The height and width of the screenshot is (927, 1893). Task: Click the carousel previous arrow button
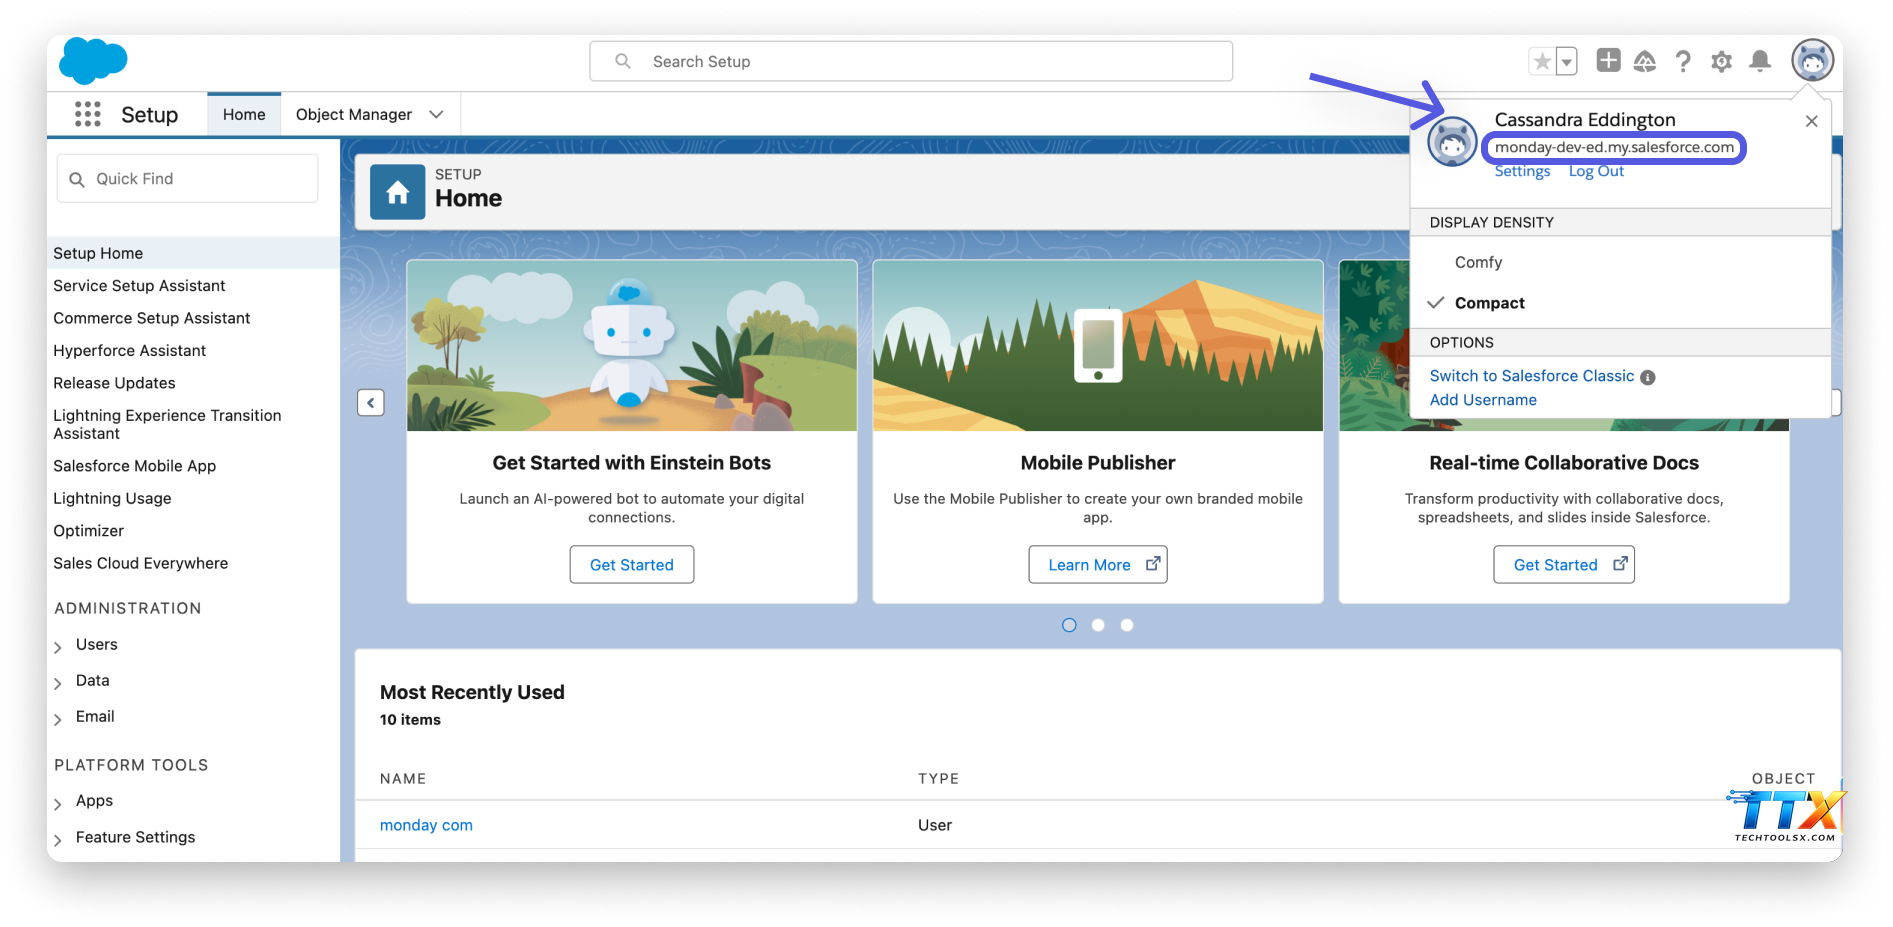[x=371, y=403]
